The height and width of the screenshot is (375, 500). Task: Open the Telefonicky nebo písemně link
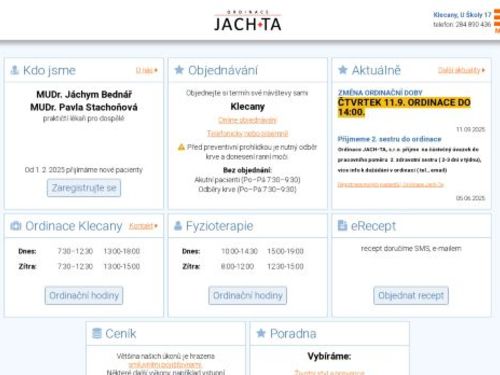[247, 133]
